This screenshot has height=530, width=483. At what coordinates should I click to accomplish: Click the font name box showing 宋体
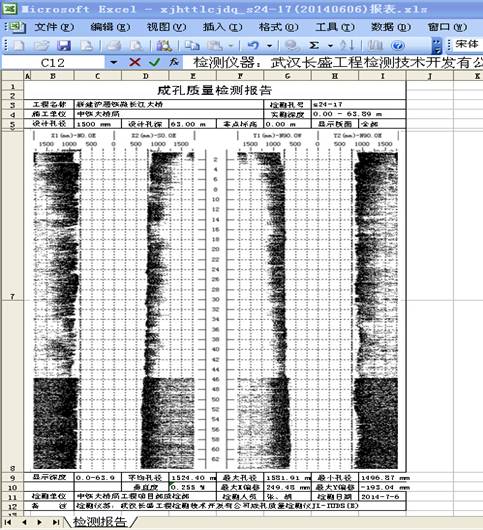tap(468, 44)
